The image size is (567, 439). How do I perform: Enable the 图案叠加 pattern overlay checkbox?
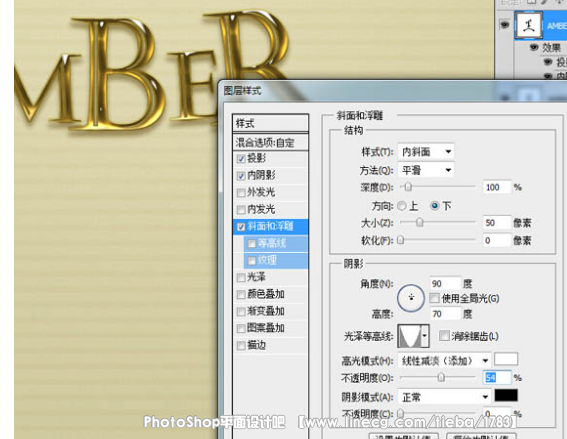click(241, 329)
